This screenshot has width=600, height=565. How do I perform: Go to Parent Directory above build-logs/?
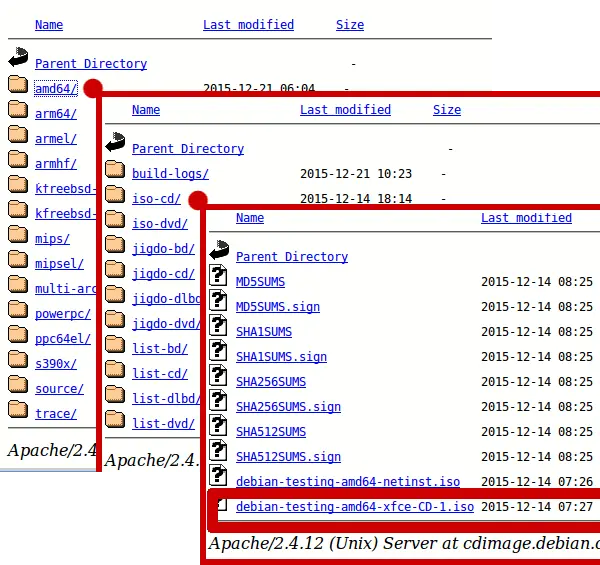coord(188,148)
